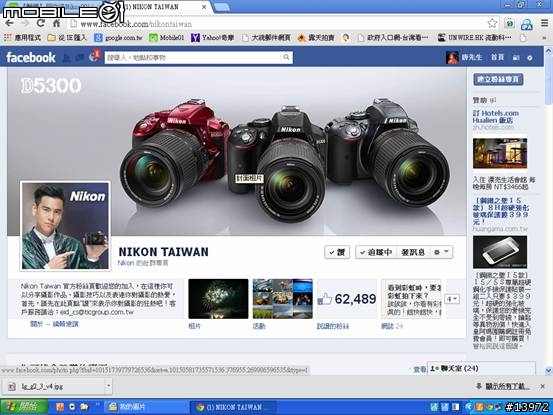
Task: Reload the page with the refresh icon
Action: [x=41, y=24]
